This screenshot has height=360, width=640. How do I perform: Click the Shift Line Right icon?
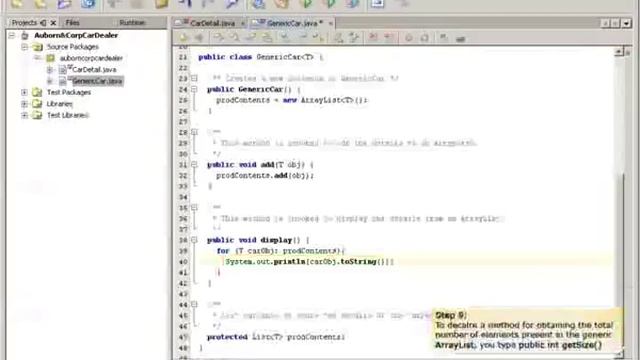click(354, 38)
